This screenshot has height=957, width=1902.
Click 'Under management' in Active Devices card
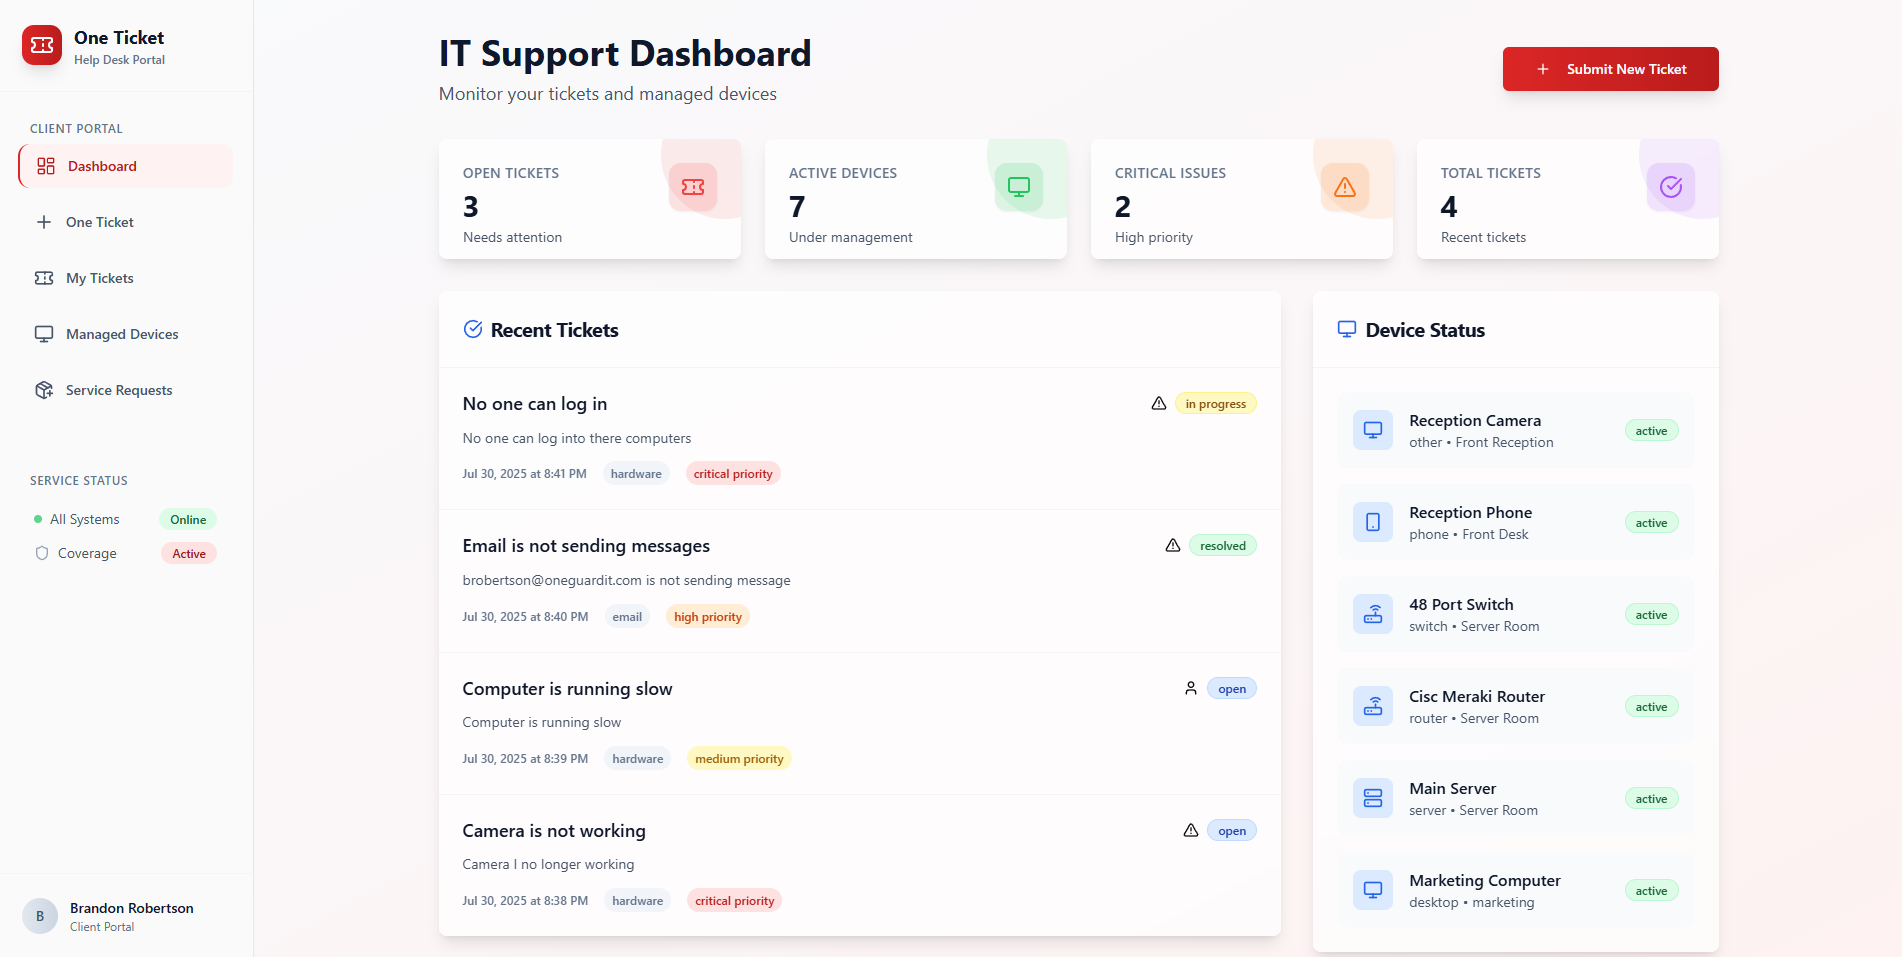pos(850,237)
